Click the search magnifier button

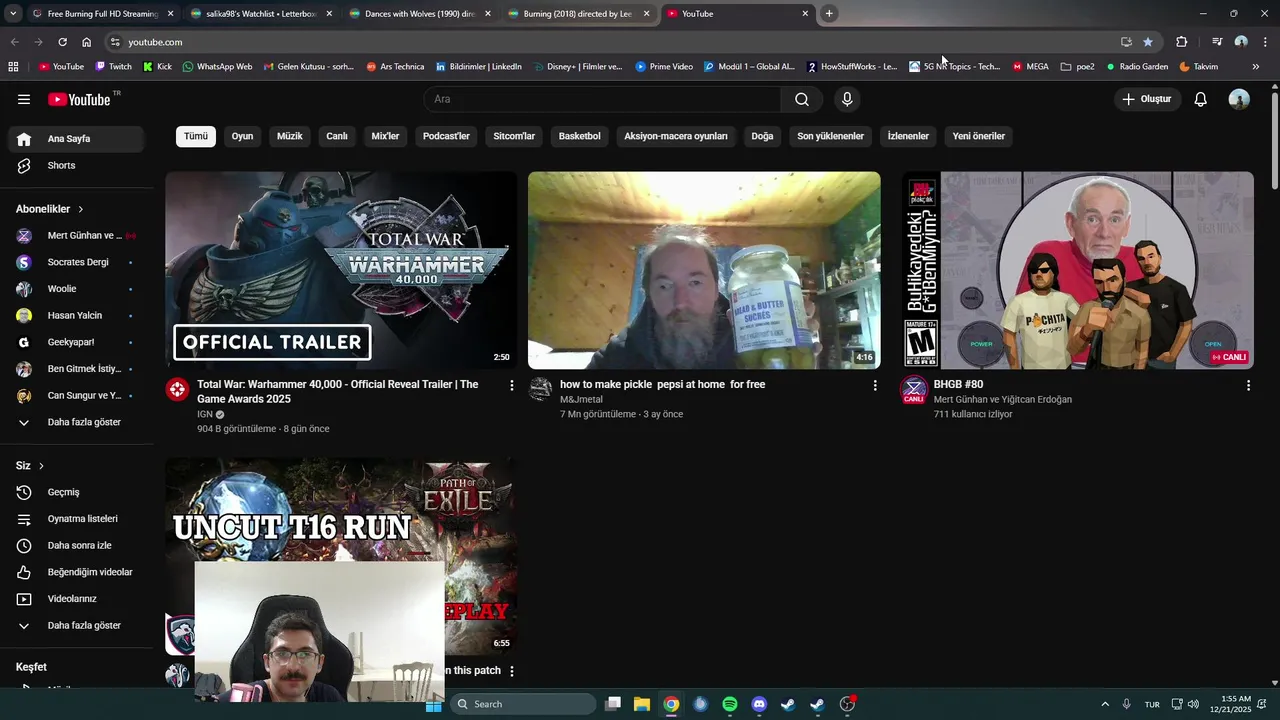click(802, 99)
